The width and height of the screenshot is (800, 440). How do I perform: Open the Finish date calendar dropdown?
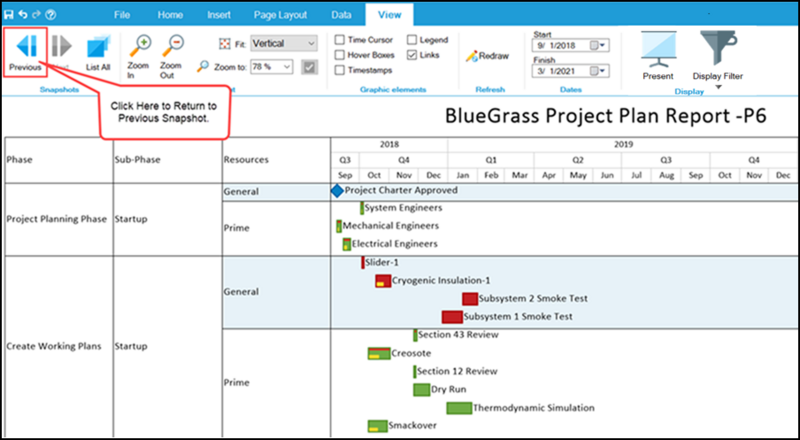598,71
